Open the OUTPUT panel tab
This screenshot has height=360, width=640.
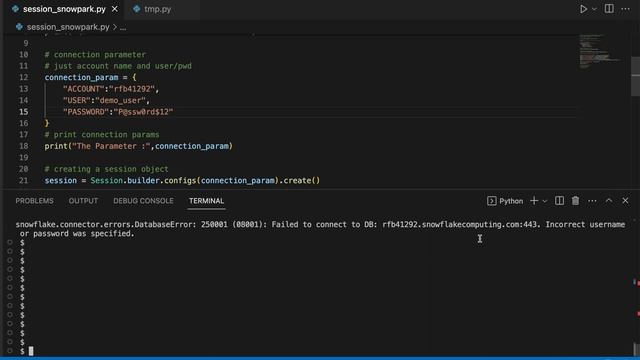pos(83,201)
